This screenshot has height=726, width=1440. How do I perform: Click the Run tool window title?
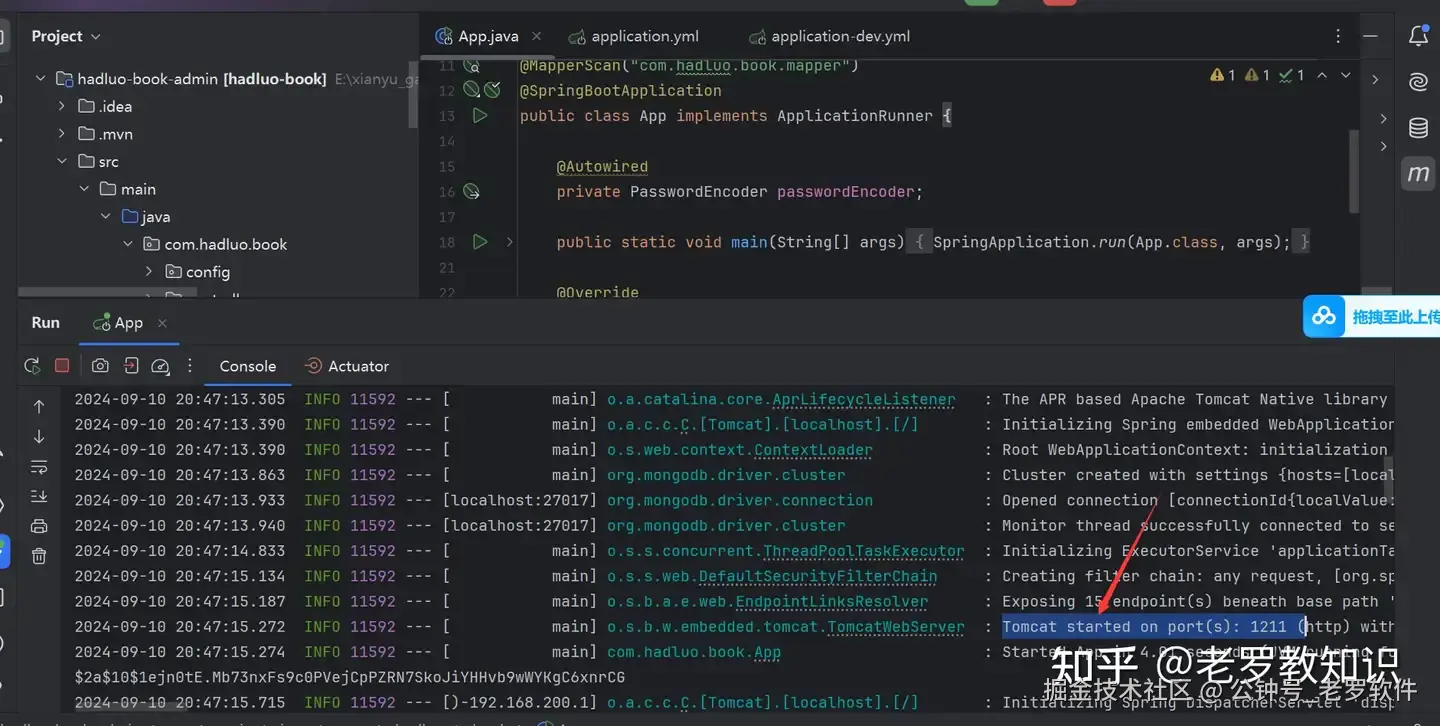point(45,323)
